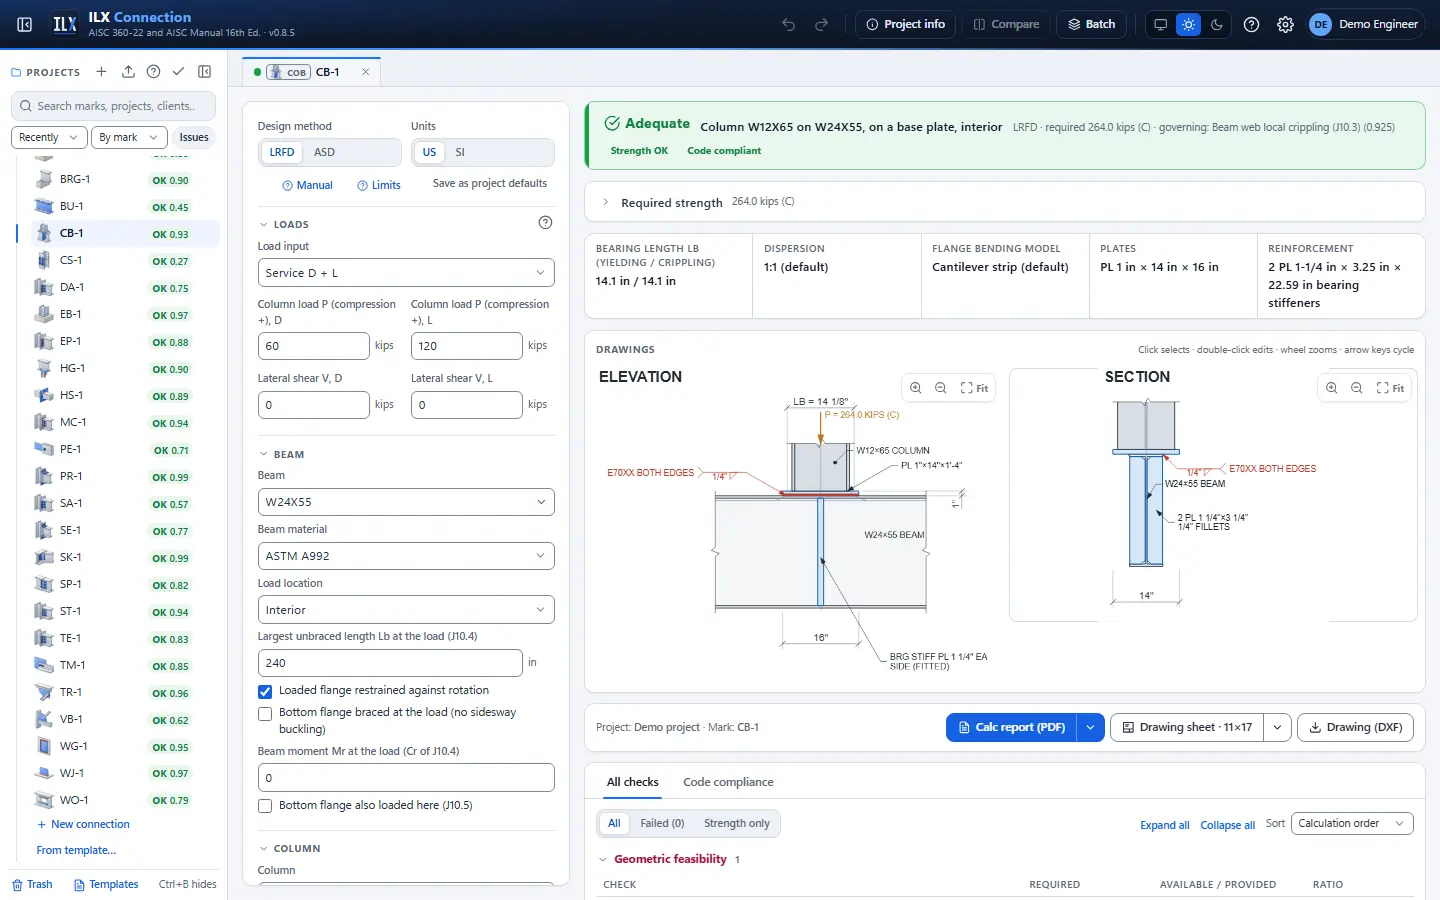The image size is (1440, 900).
Task: Open the Load location dropdown
Action: tap(406, 610)
